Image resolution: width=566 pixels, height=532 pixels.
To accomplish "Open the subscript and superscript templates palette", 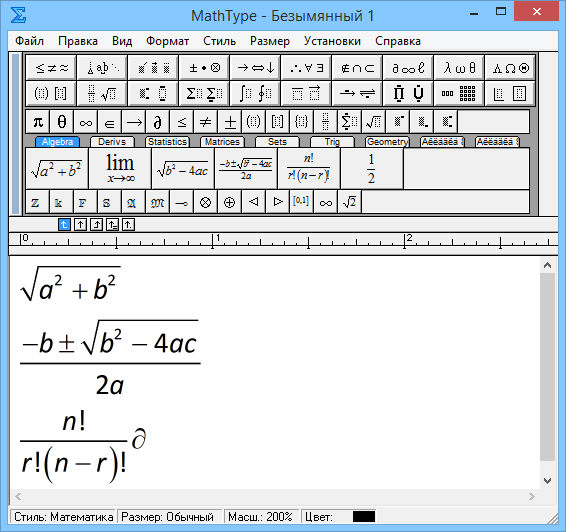I will [153, 93].
